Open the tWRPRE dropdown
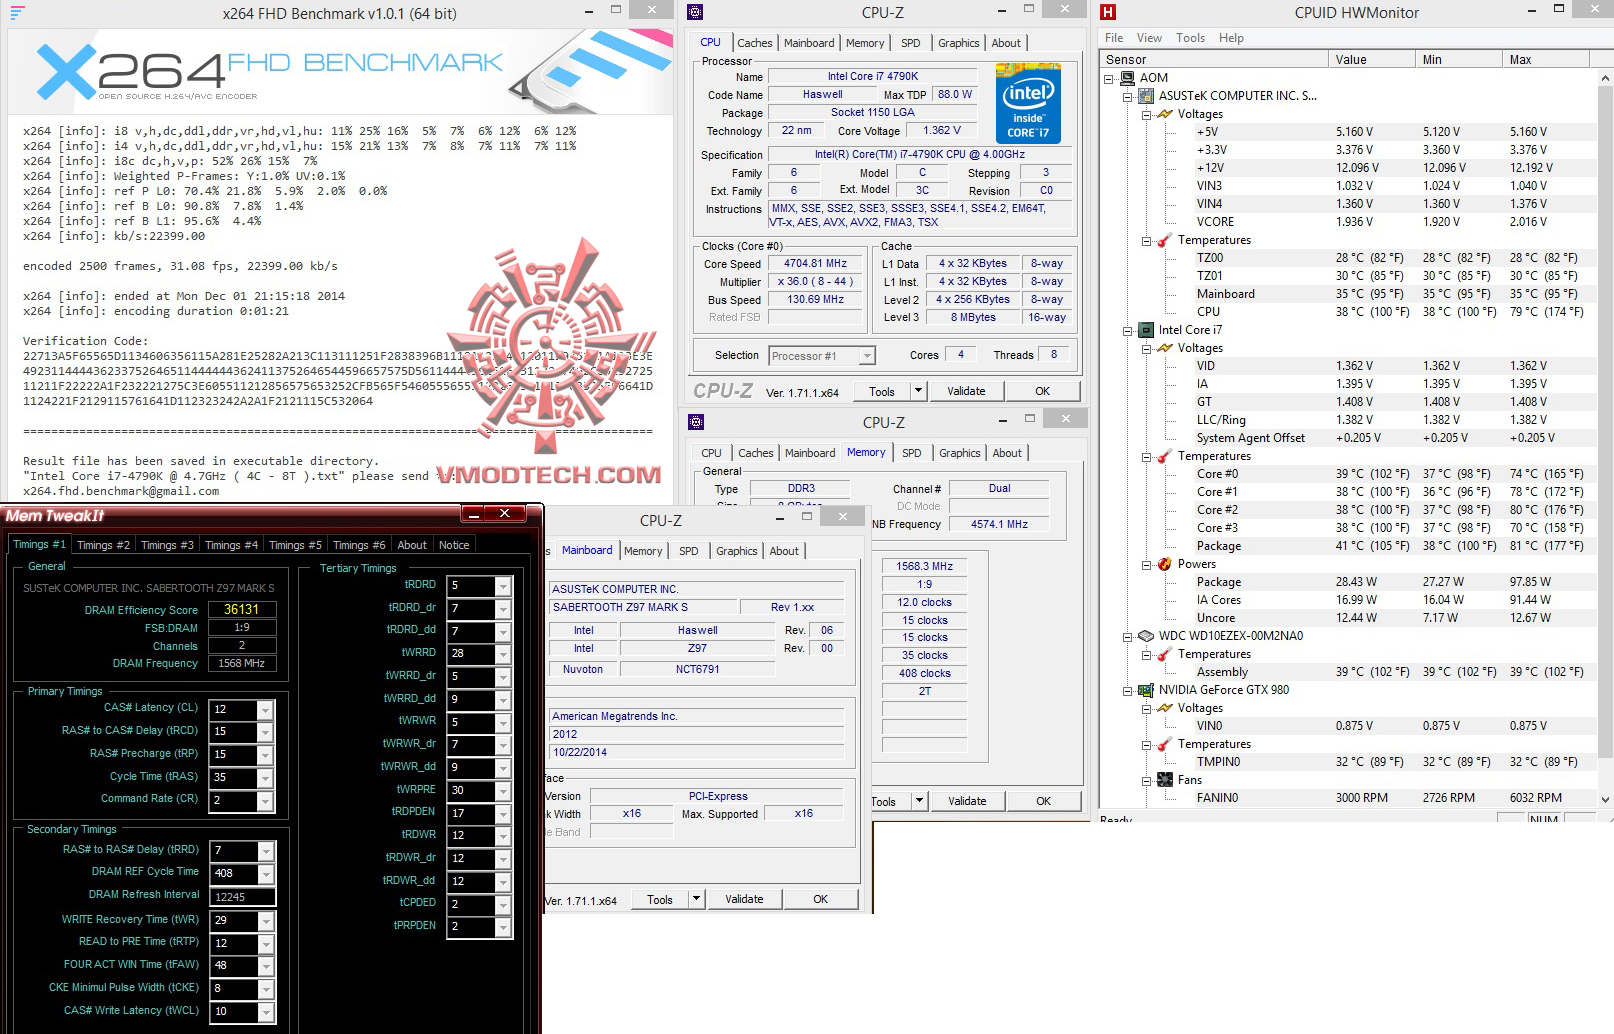1614x1034 pixels. pos(503,790)
